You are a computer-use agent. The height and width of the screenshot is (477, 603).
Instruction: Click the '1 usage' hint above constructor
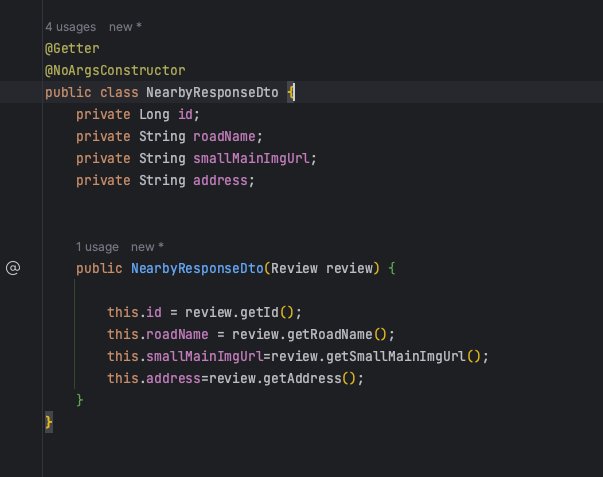coord(97,247)
